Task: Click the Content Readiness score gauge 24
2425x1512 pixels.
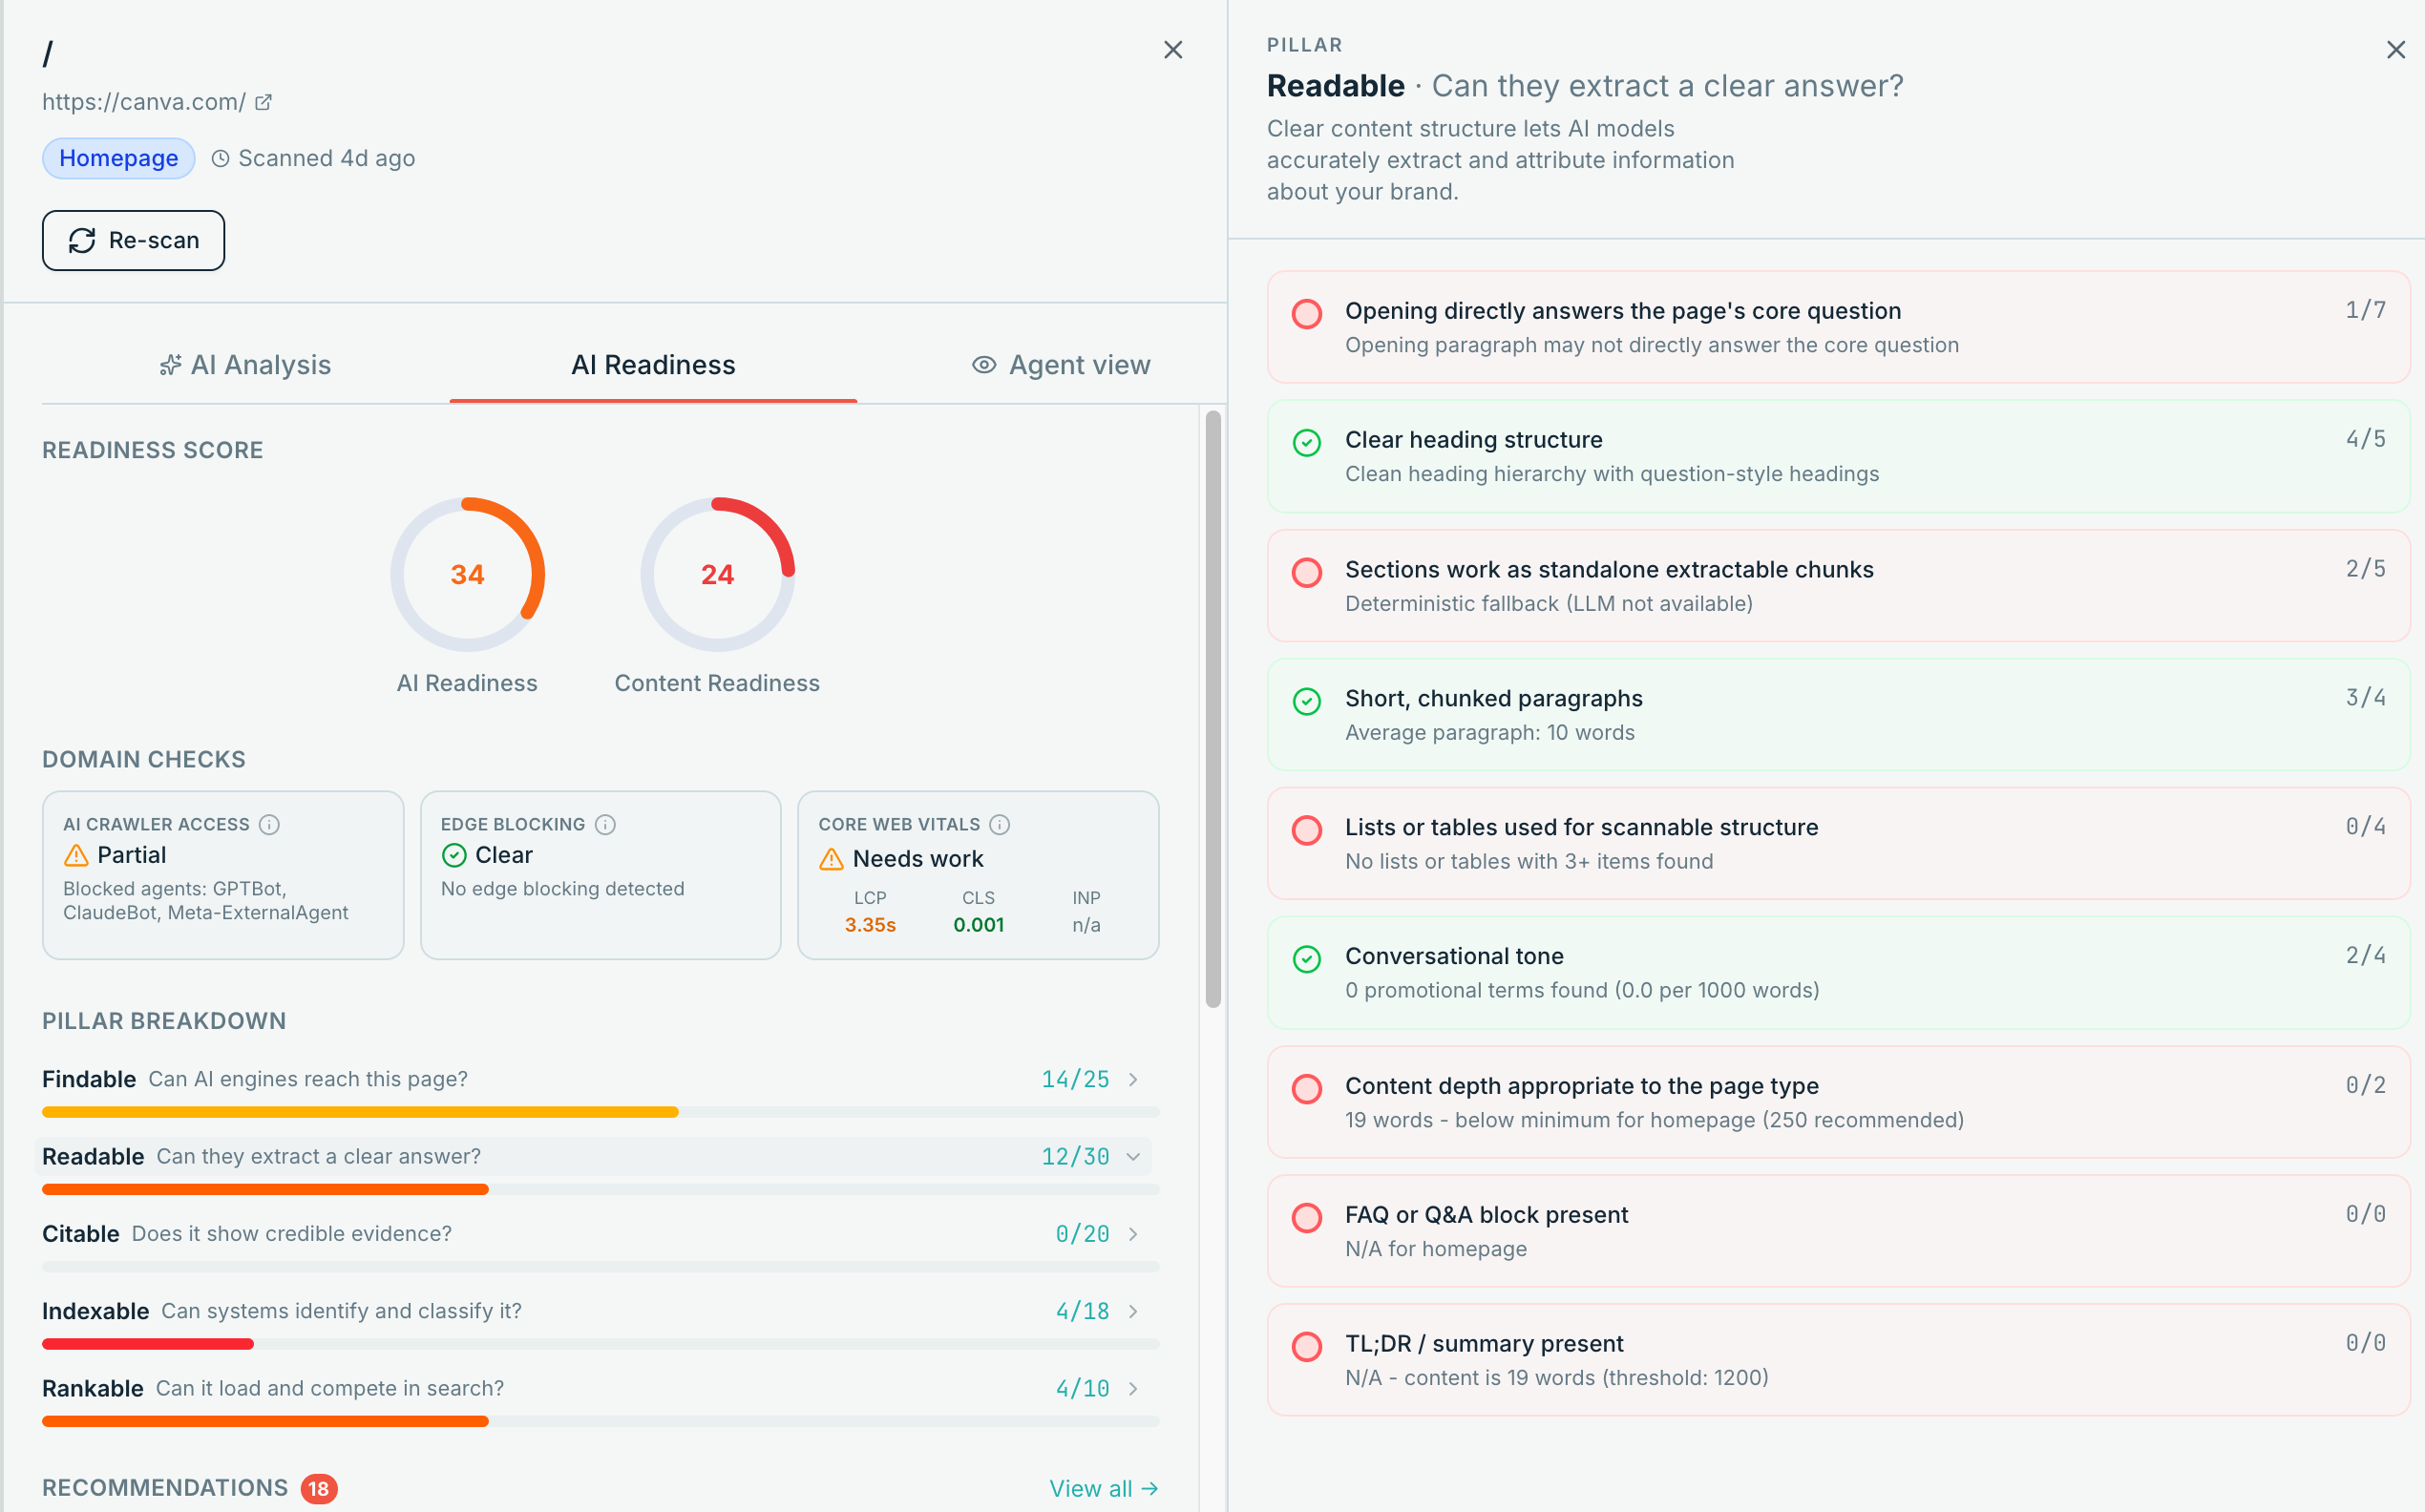Action: coord(717,574)
